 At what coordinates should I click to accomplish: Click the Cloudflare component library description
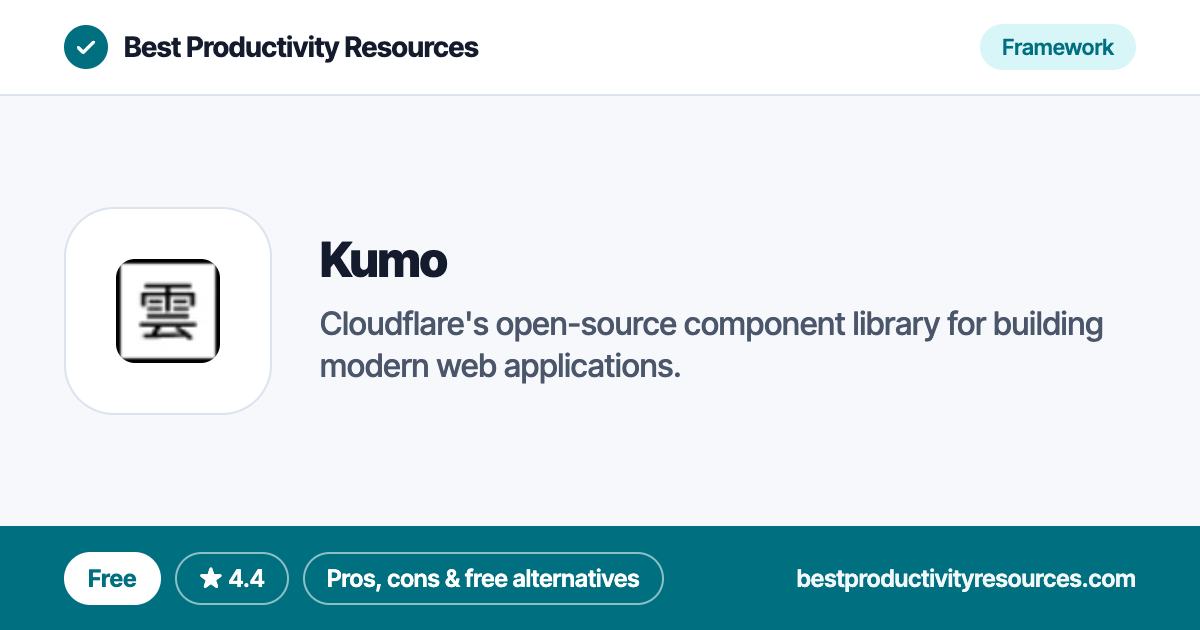(711, 345)
